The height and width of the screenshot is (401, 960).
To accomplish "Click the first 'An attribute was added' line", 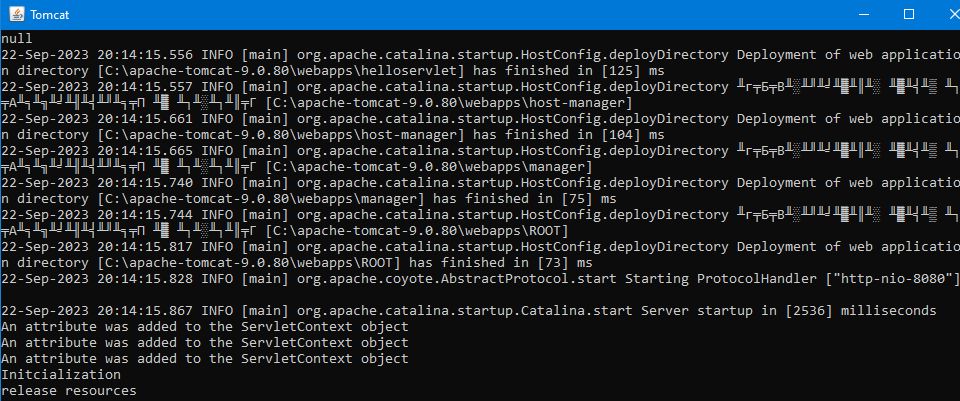I will 204,327.
